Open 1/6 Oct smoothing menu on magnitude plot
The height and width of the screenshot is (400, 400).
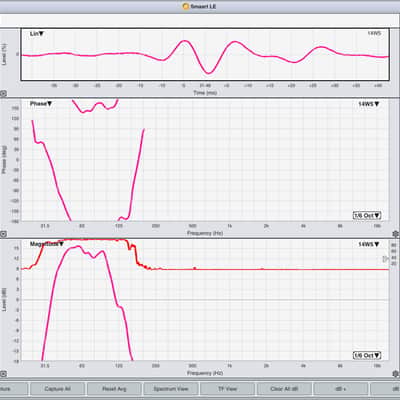coord(367,355)
